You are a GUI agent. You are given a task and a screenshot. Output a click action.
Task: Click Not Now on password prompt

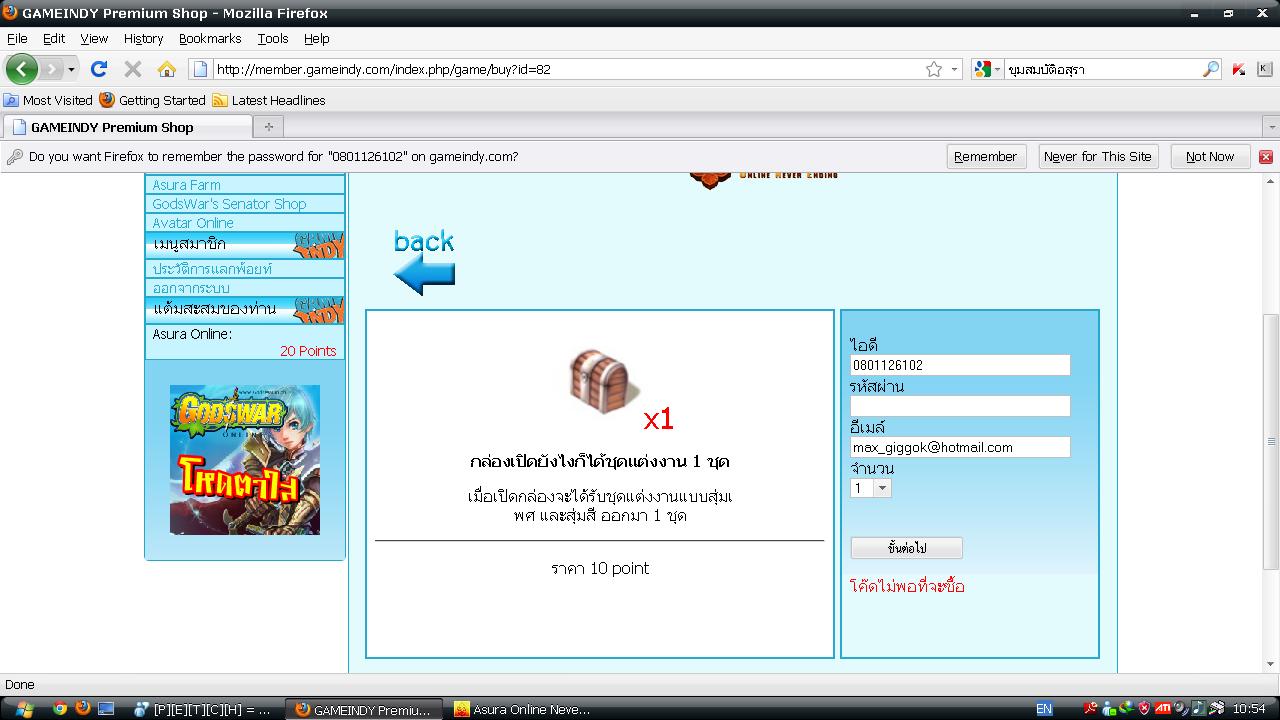(x=1210, y=156)
